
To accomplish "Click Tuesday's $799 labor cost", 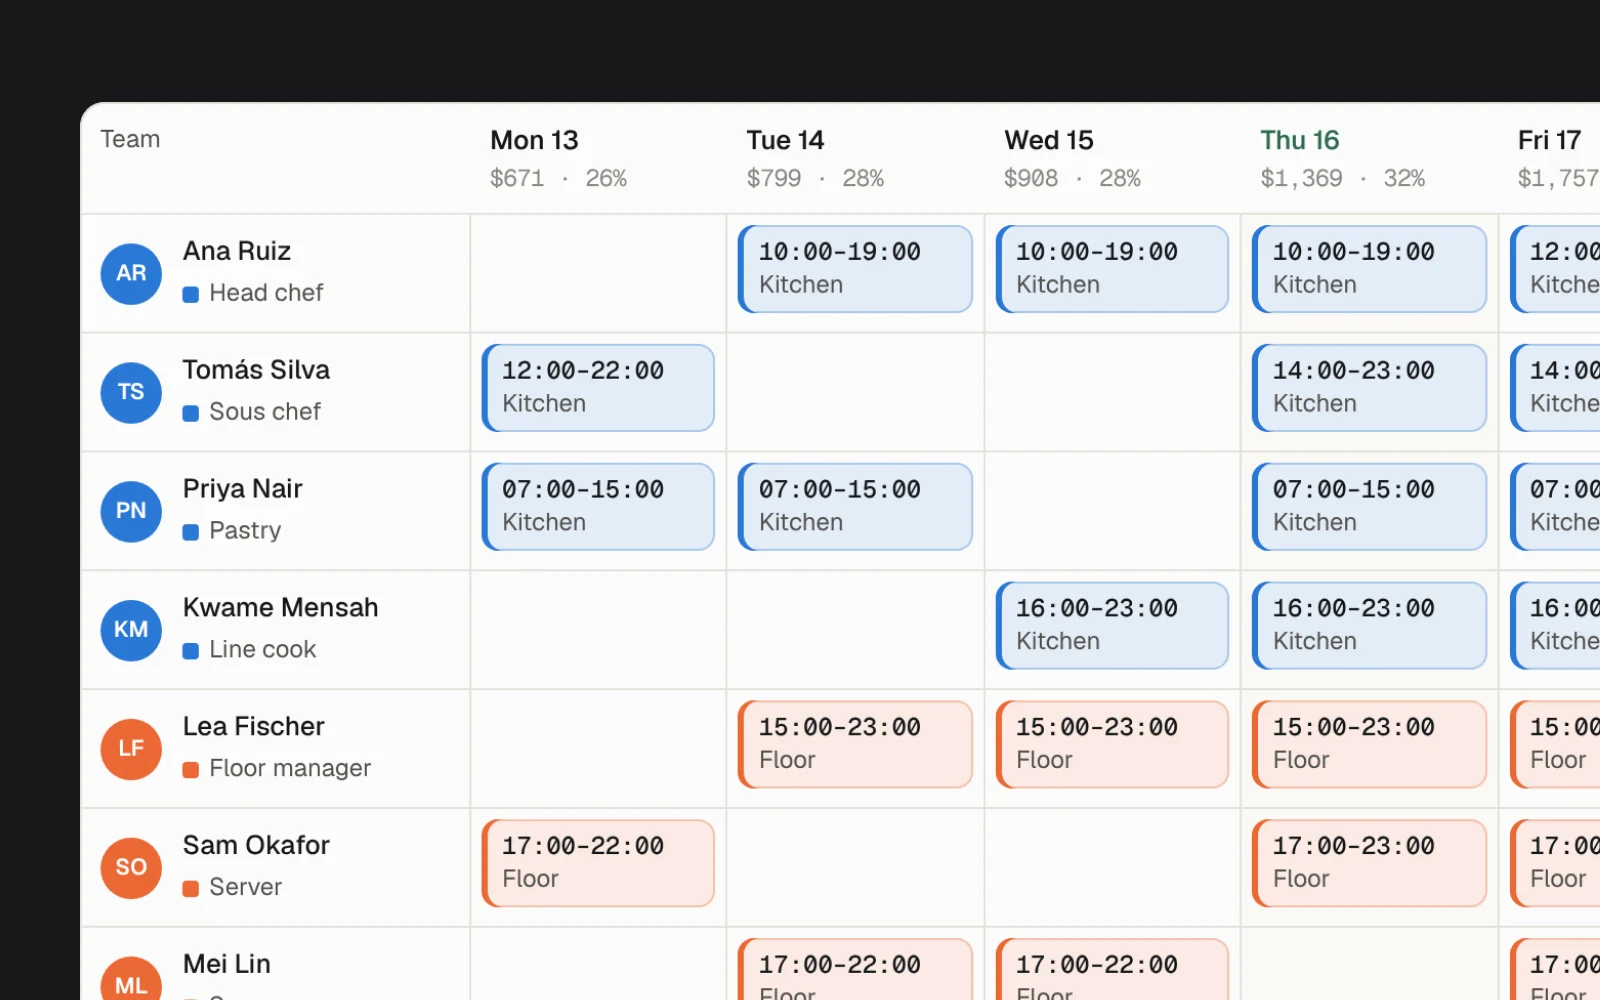I will (x=774, y=179).
